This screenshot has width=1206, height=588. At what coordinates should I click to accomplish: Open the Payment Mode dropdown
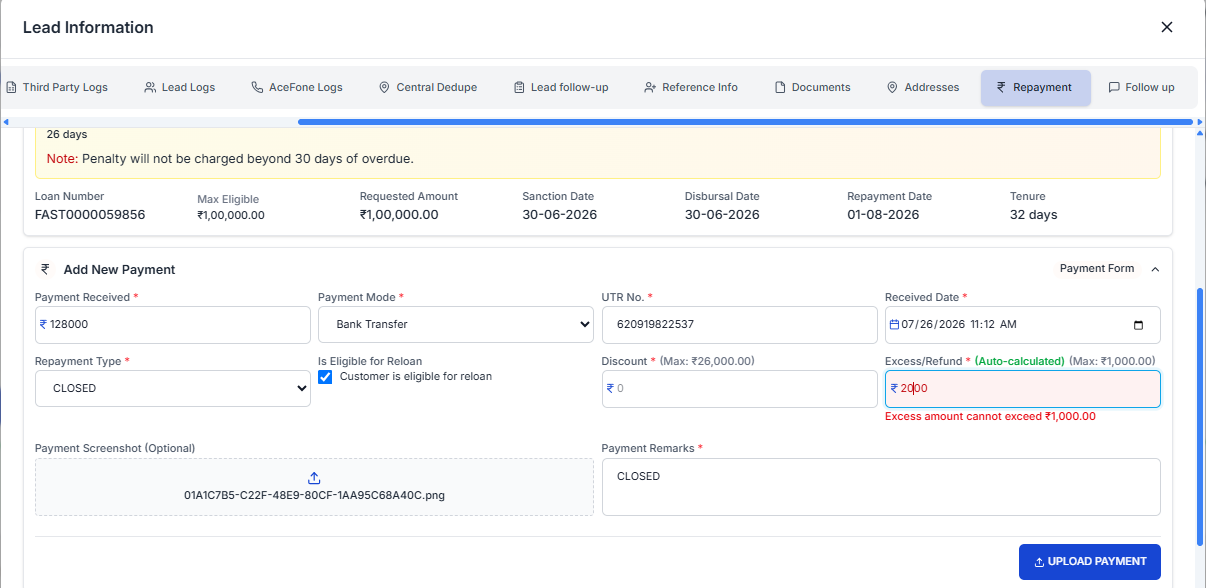[456, 325]
